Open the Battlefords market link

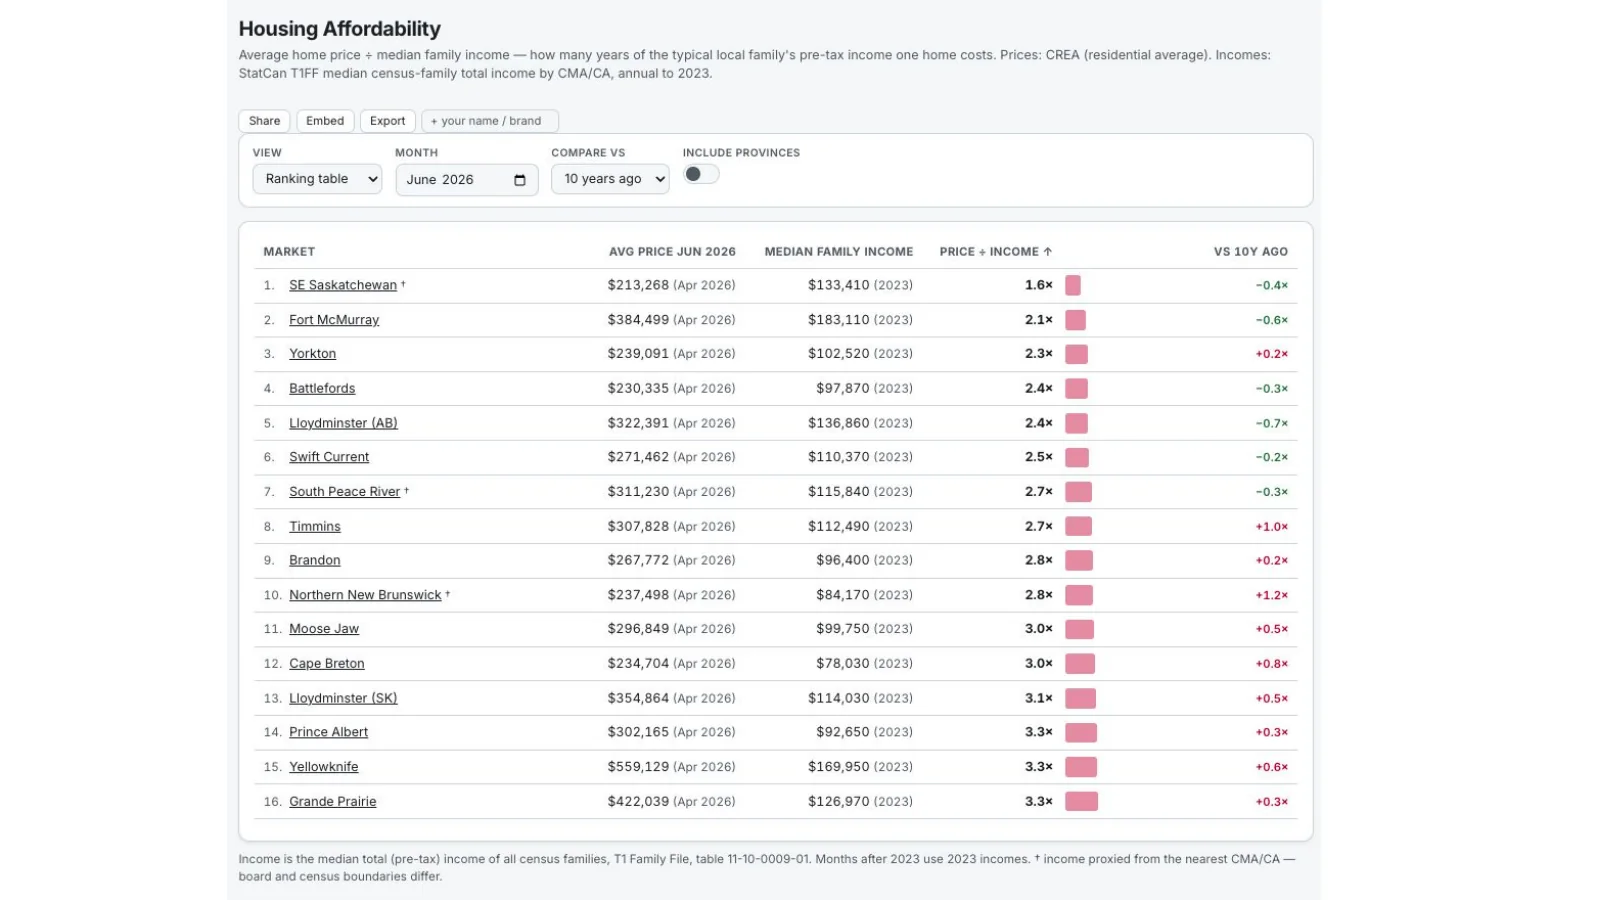pyautogui.click(x=322, y=388)
